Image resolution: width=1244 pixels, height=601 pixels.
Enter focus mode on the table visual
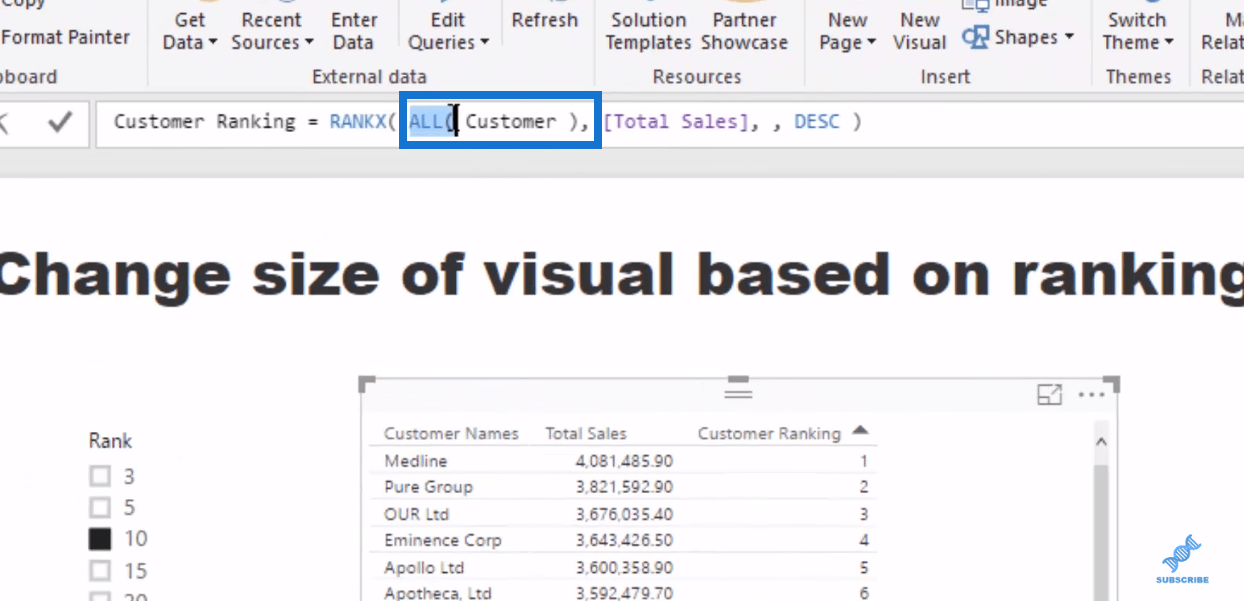(x=1049, y=395)
